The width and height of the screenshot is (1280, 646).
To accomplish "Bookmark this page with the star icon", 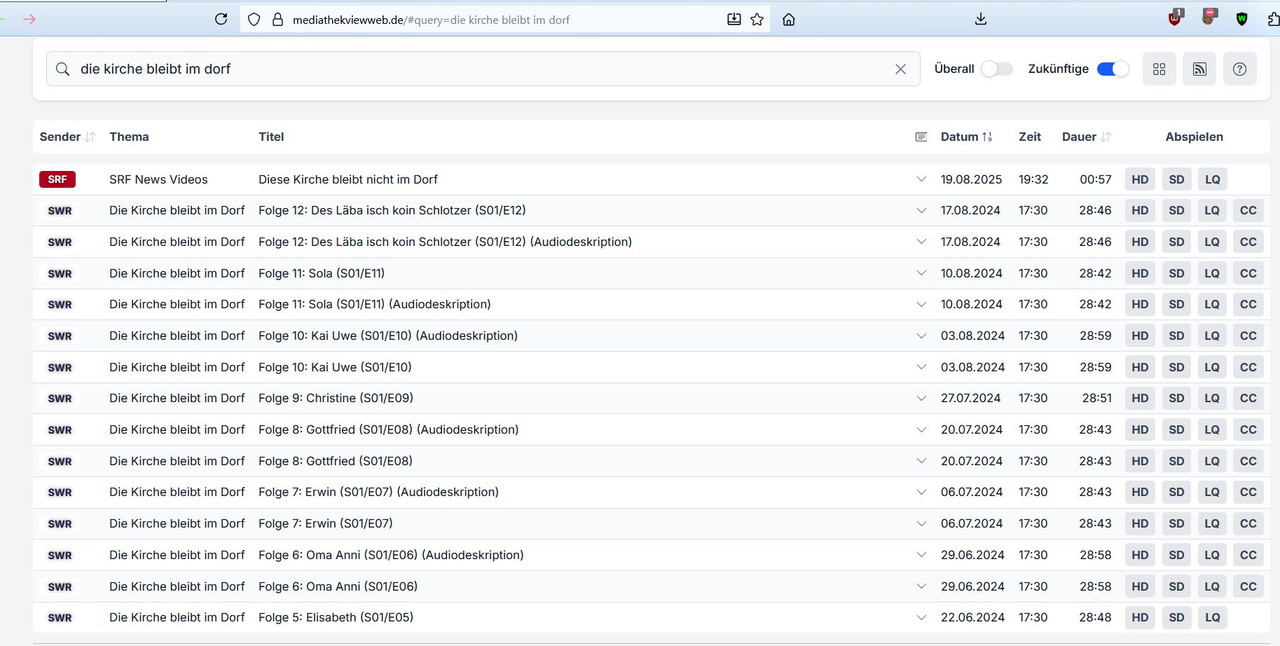I will pos(757,19).
